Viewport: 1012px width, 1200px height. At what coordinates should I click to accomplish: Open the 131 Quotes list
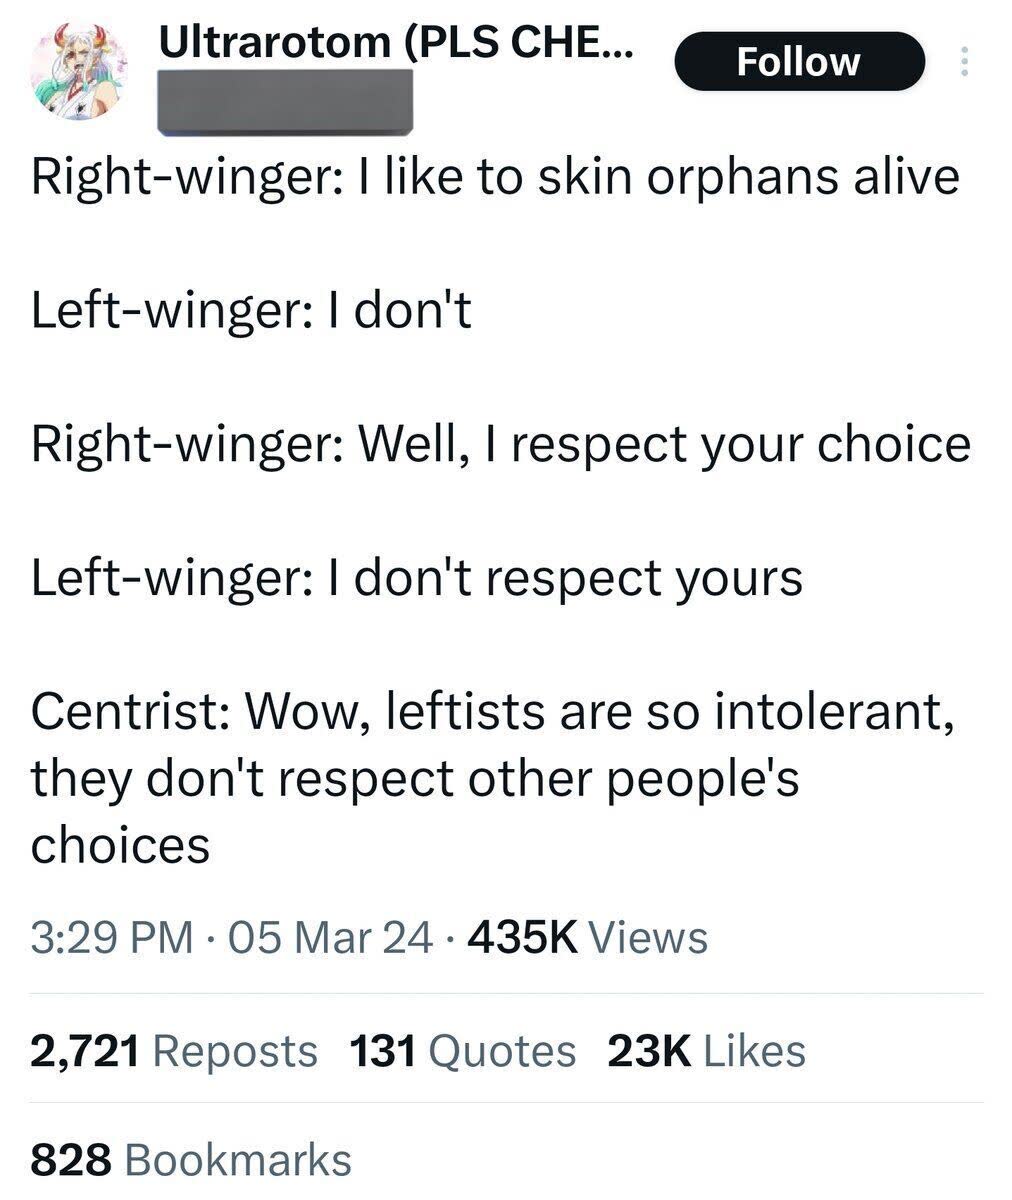coord(463,1051)
